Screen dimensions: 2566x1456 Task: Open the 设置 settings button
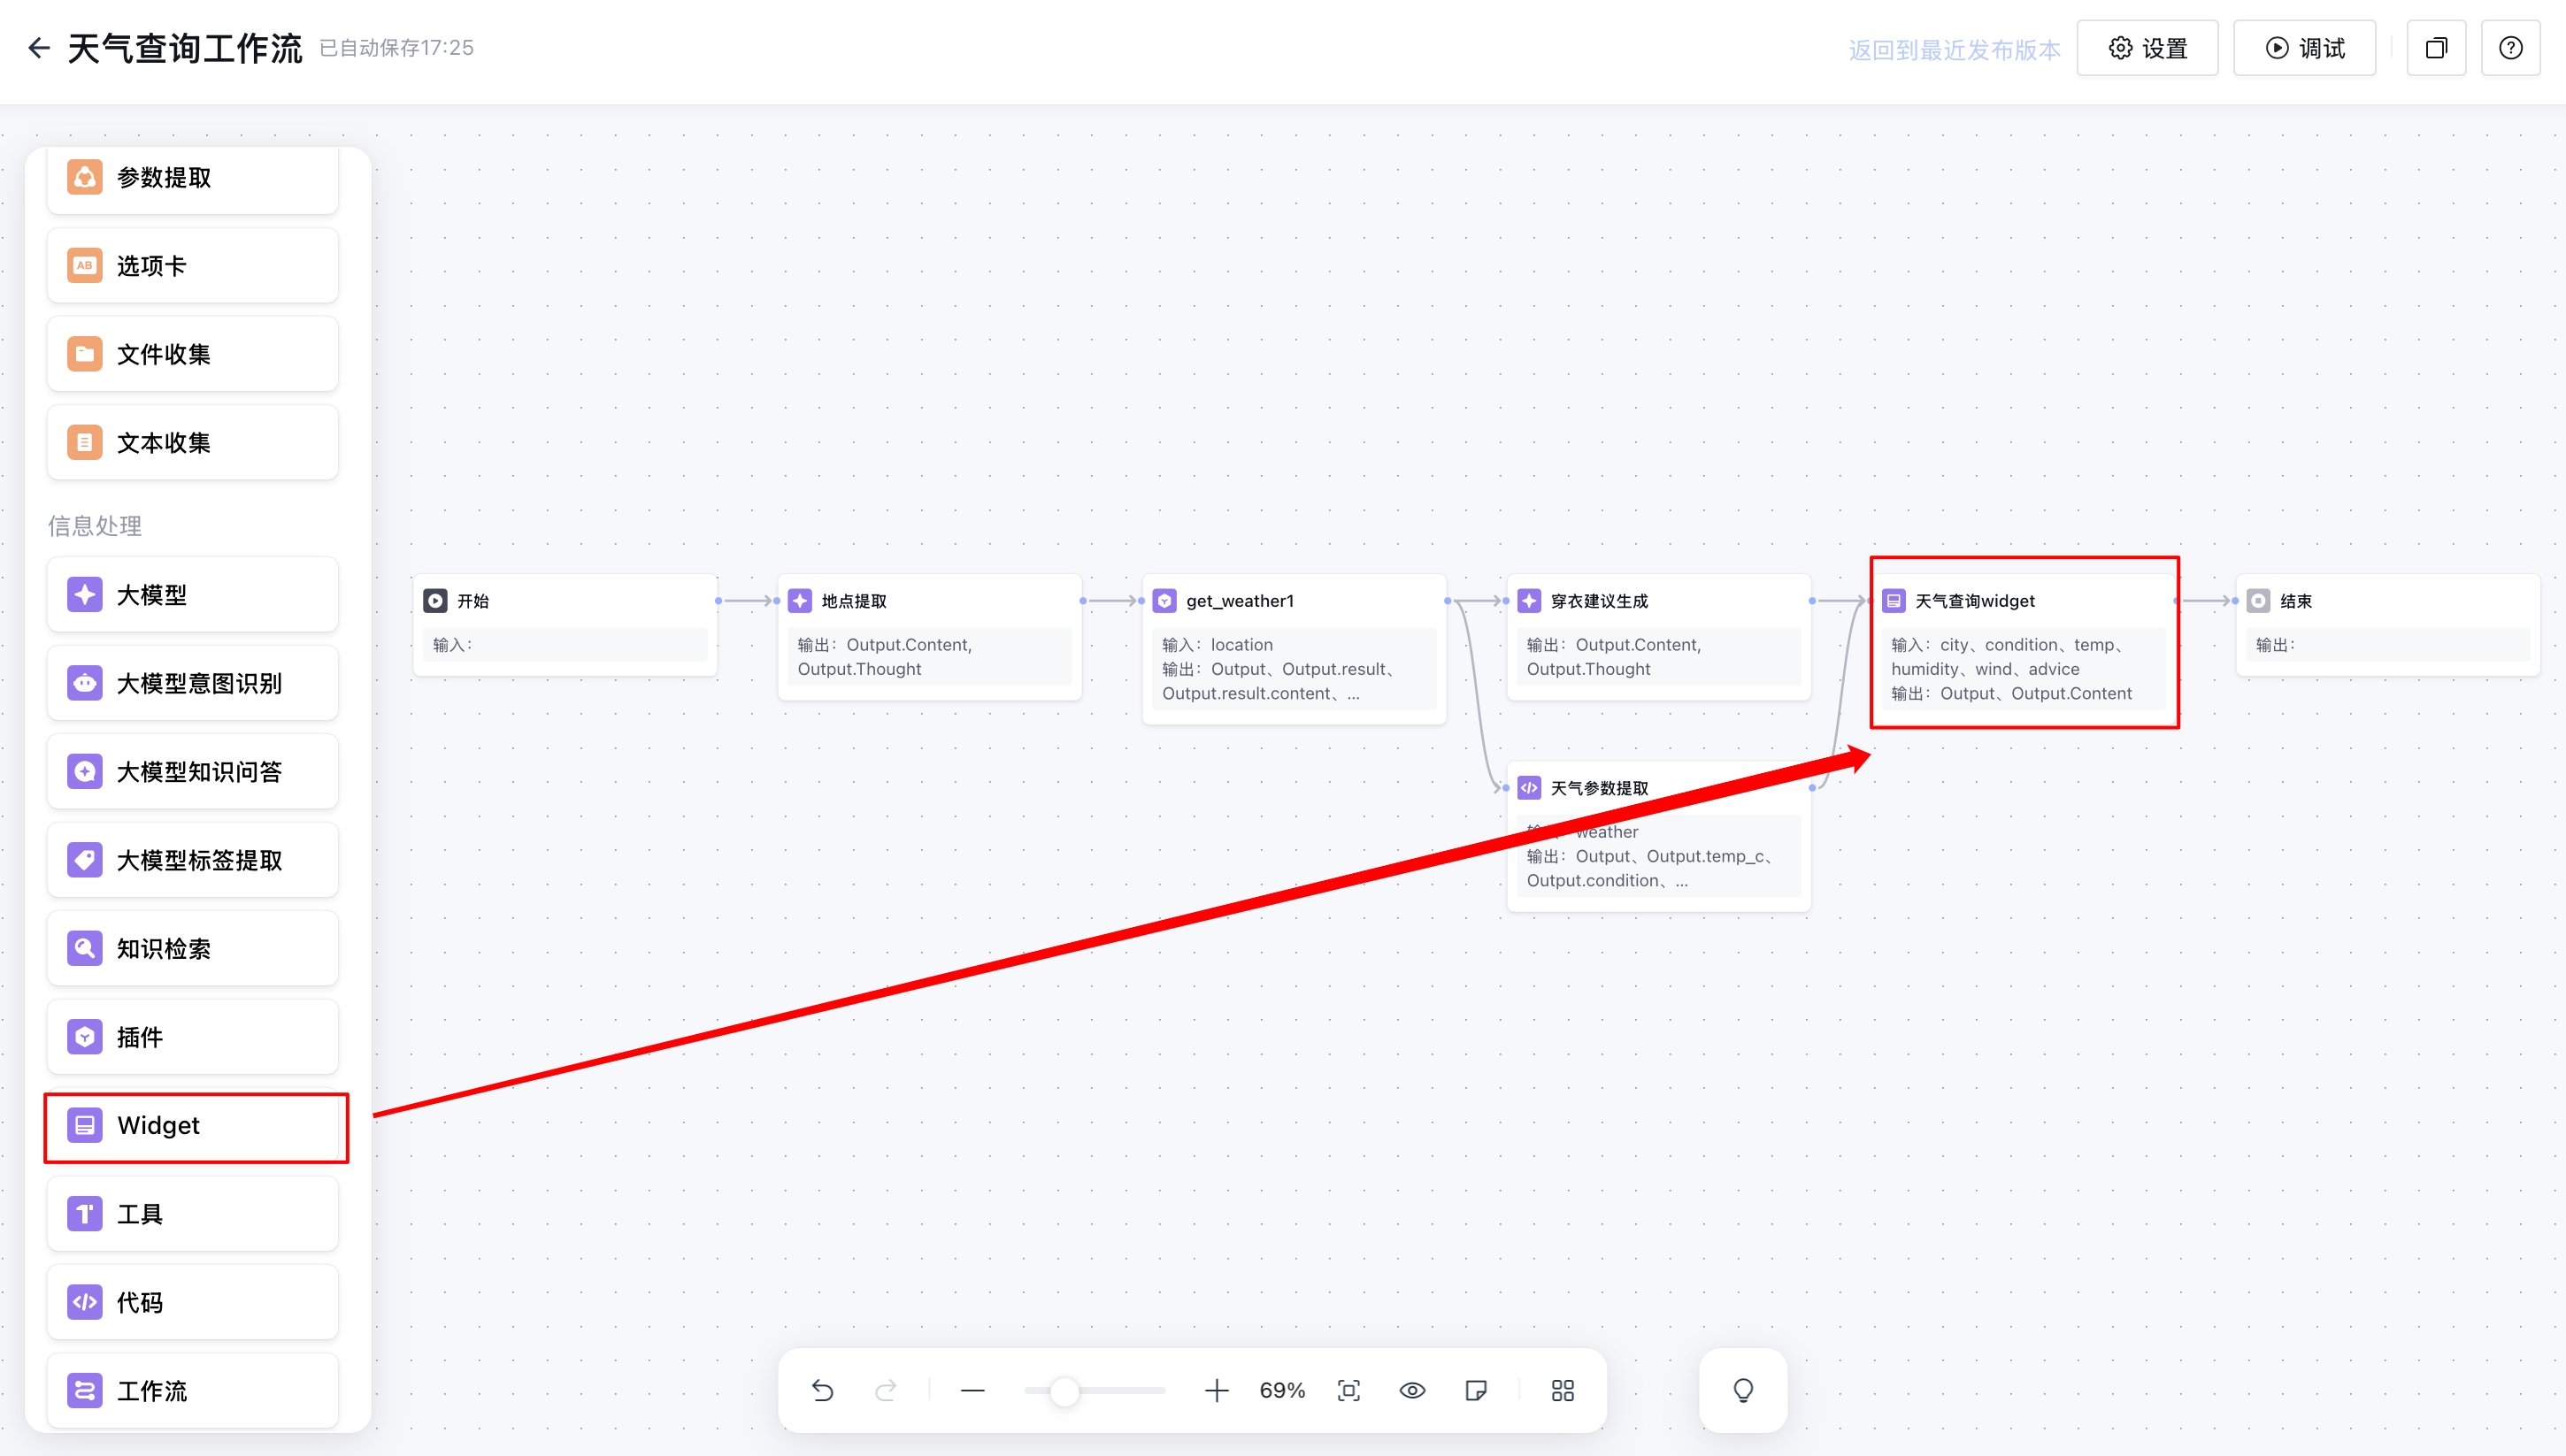2147,48
